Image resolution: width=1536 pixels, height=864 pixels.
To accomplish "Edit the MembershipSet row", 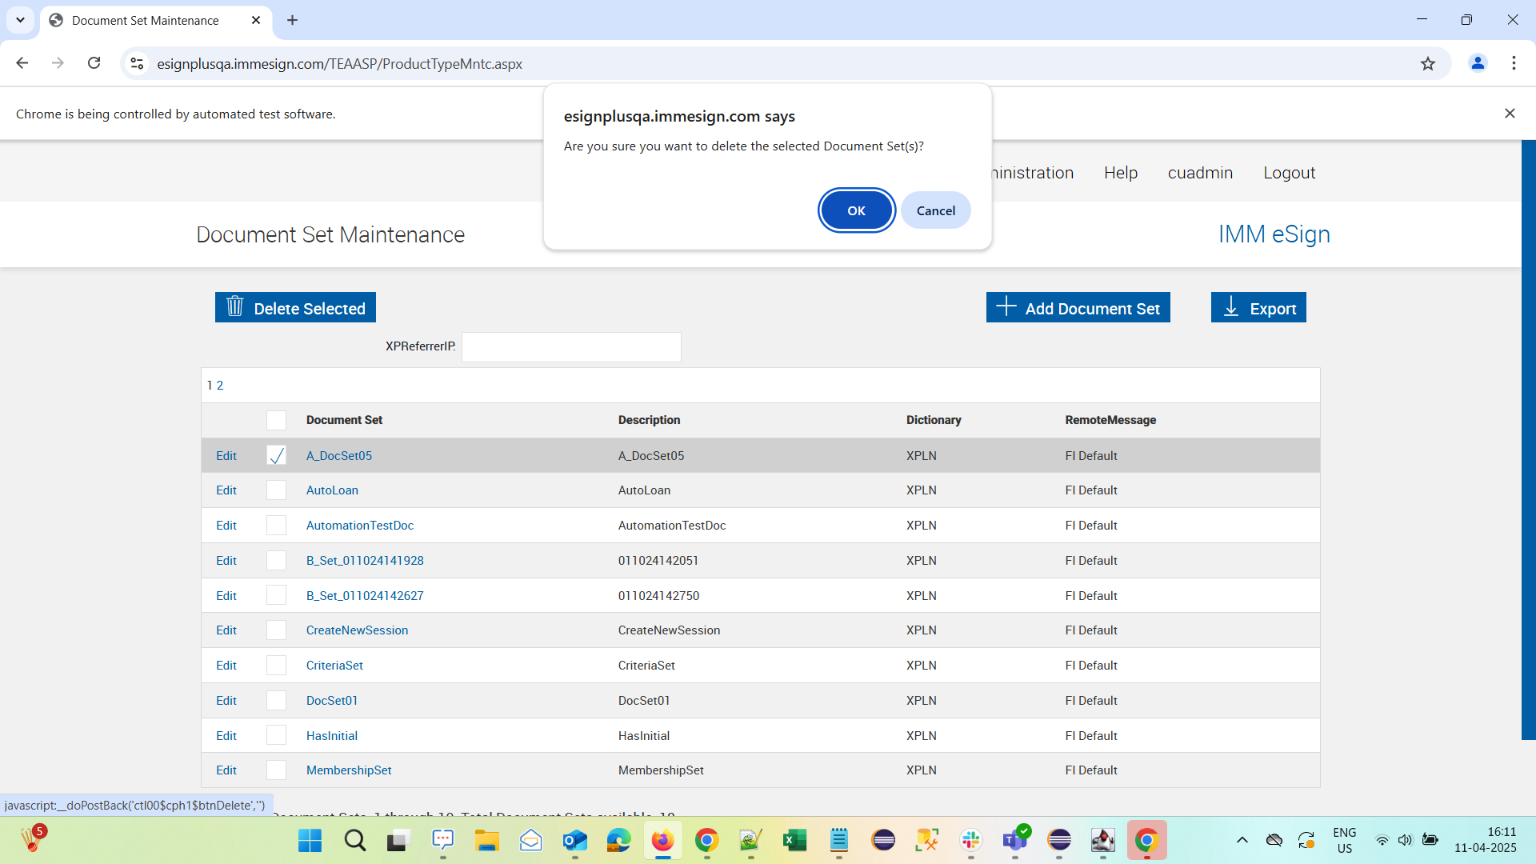I will point(226,771).
